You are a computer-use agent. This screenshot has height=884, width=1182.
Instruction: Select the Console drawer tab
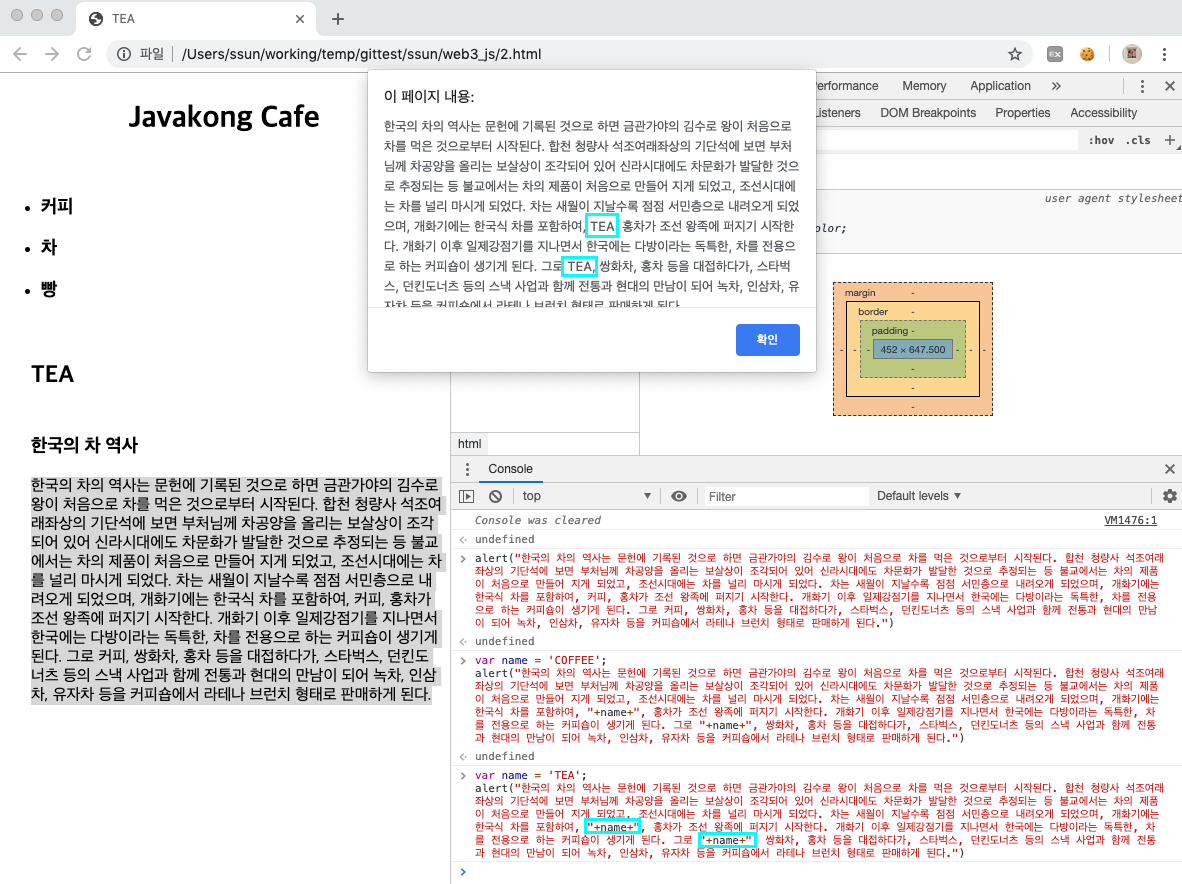[x=510, y=469]
